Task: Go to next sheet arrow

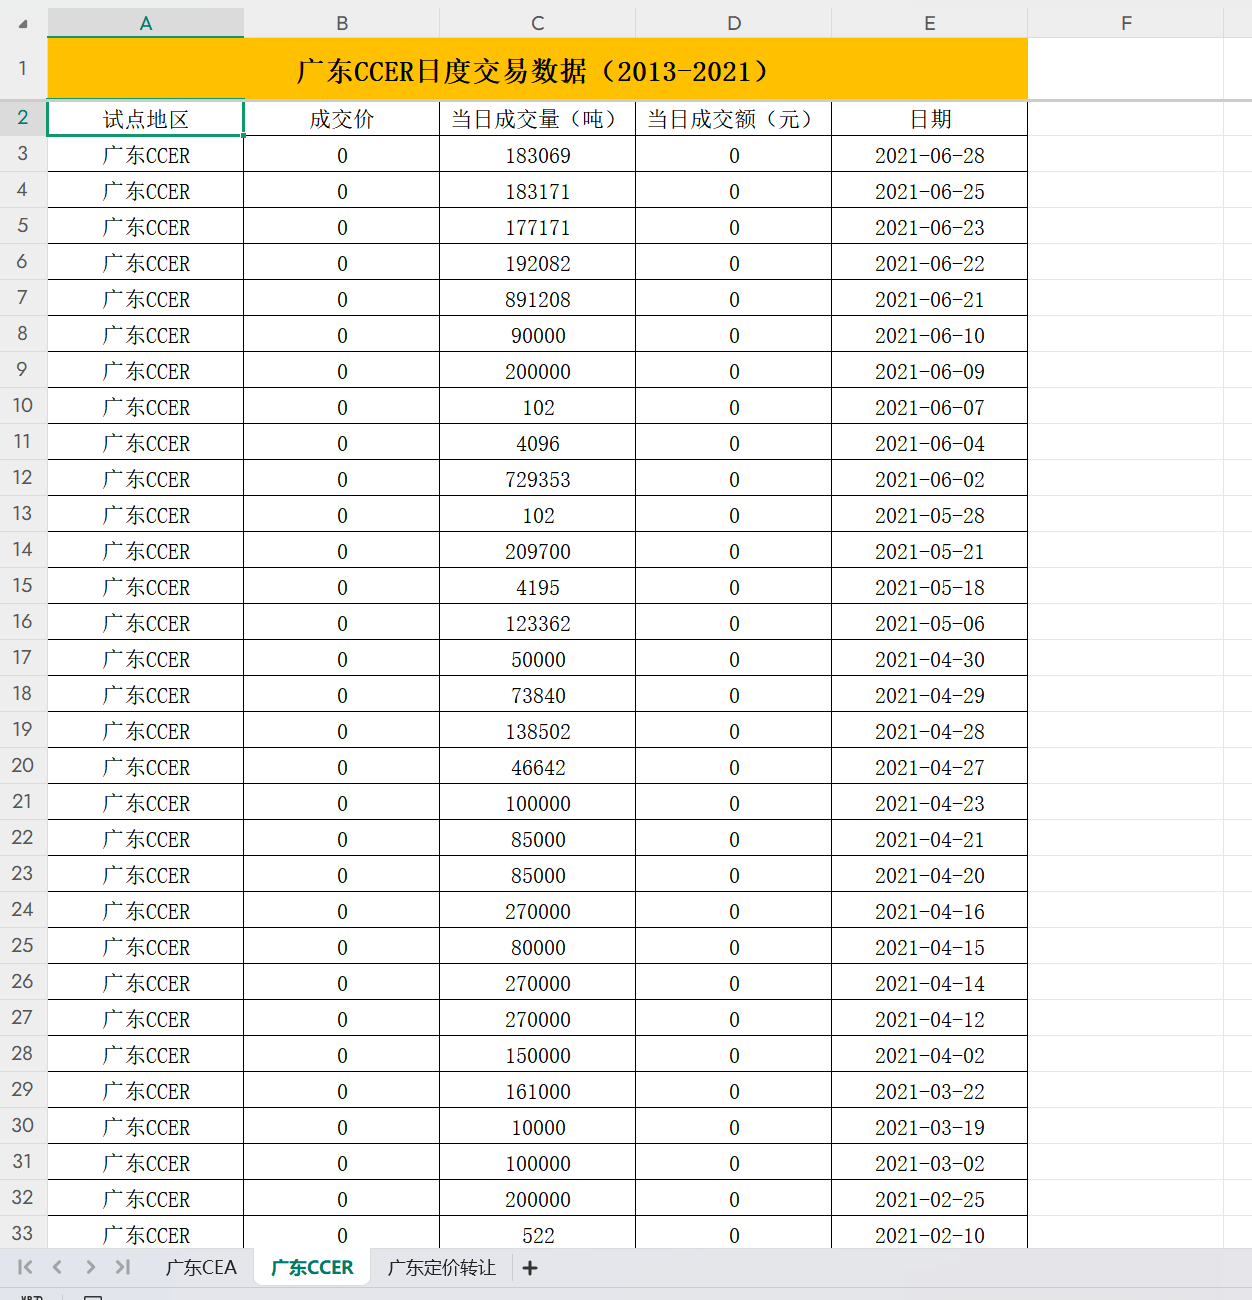Action: (x=90, y=1267)
